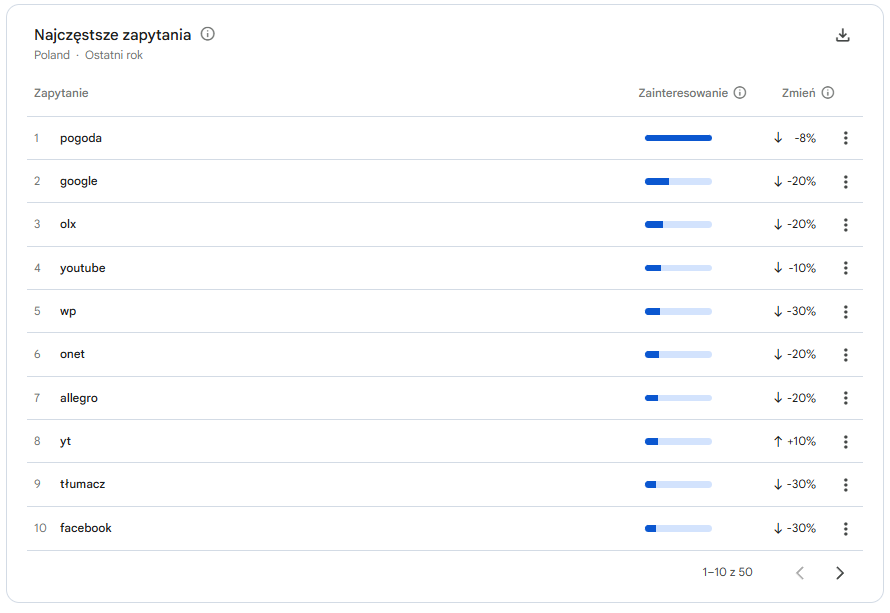890x613 pixels.
Task: Expand options menu for onet row
Action: (845, 354)
